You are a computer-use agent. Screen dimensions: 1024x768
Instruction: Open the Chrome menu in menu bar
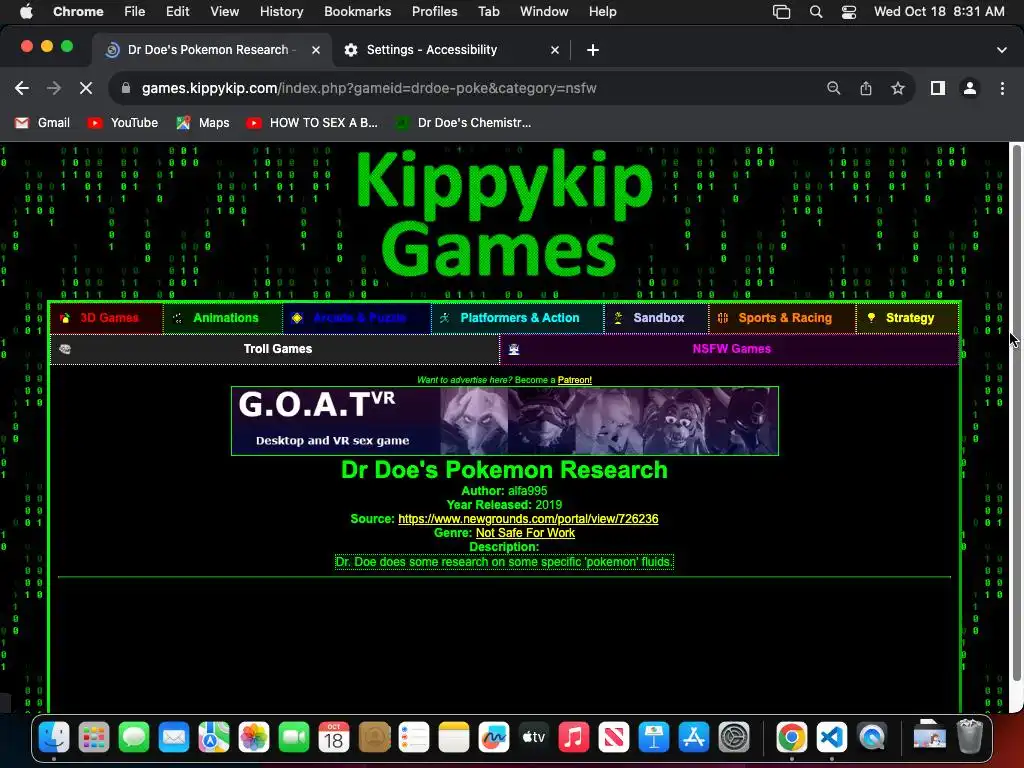(78, 12)
